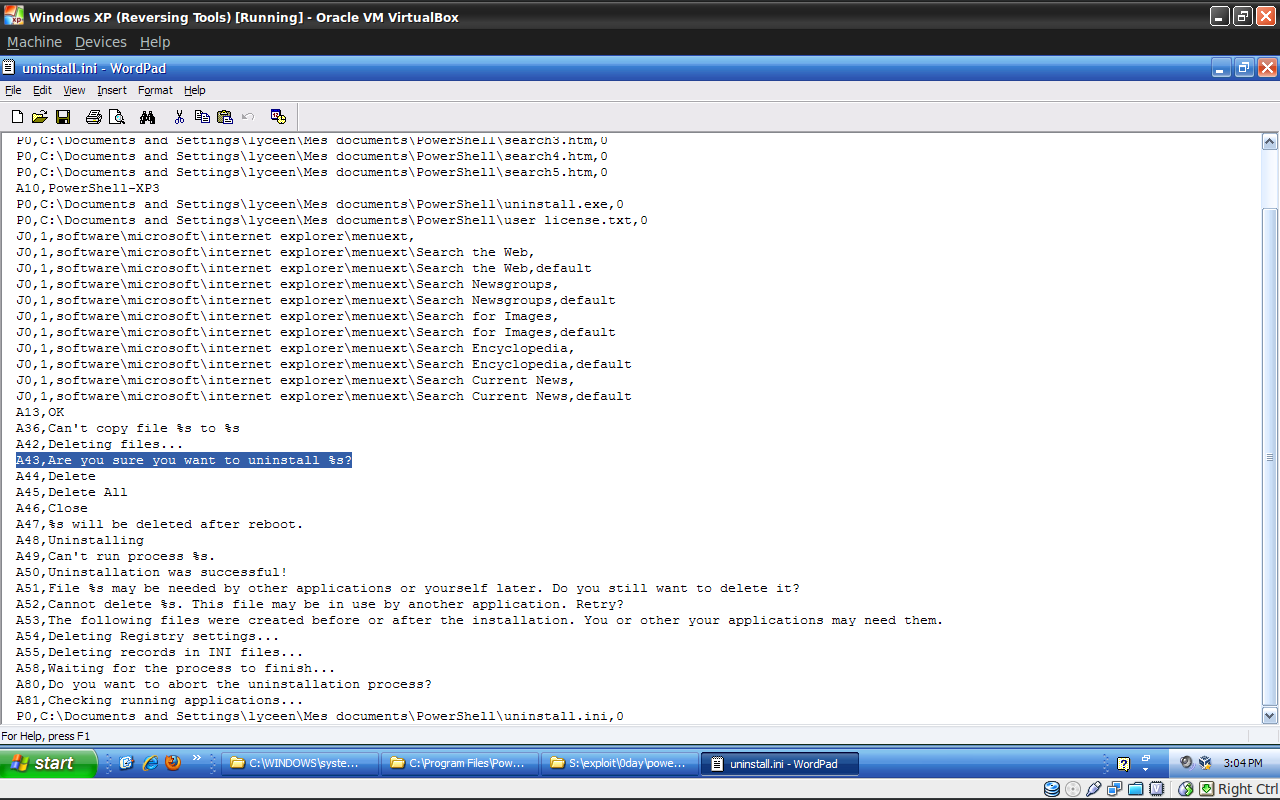
Task: Click the line A44,Delete
Action: pyautogui.click(x=56, y=476)
